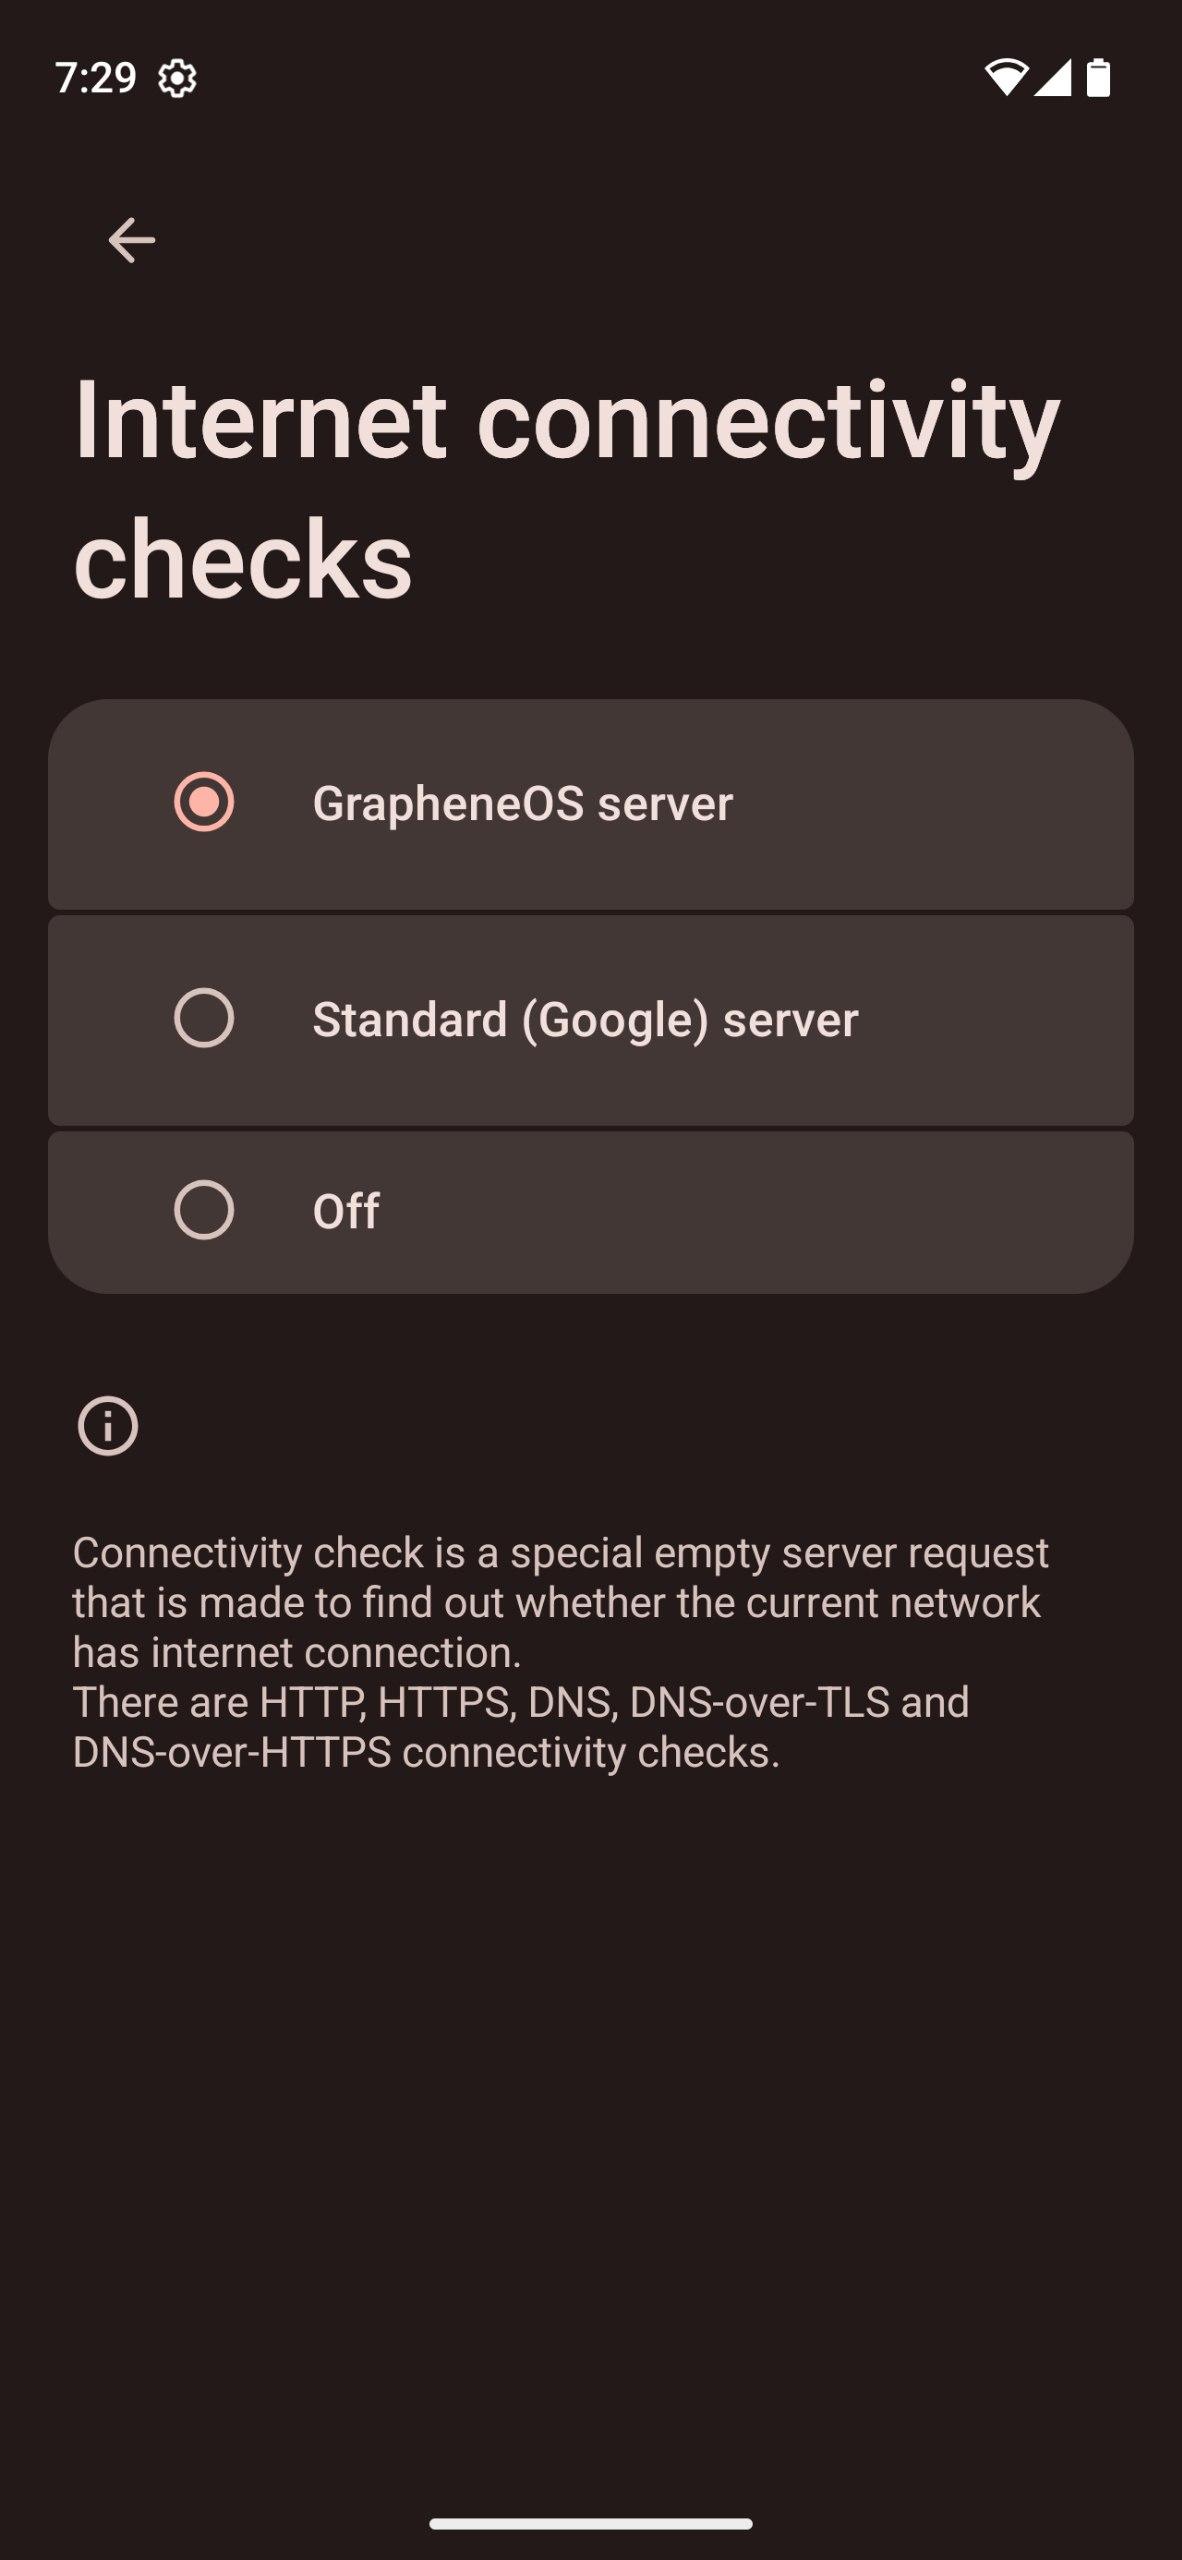Tap the info circle icon

108,1425
